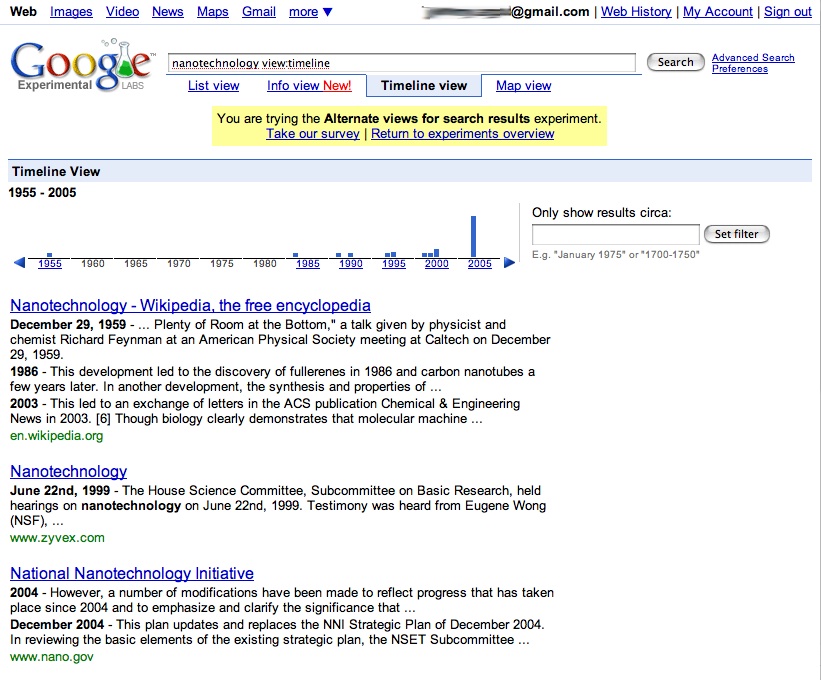
Task: Select 2000 on the timeline
Action: click(x=437, y=264)
